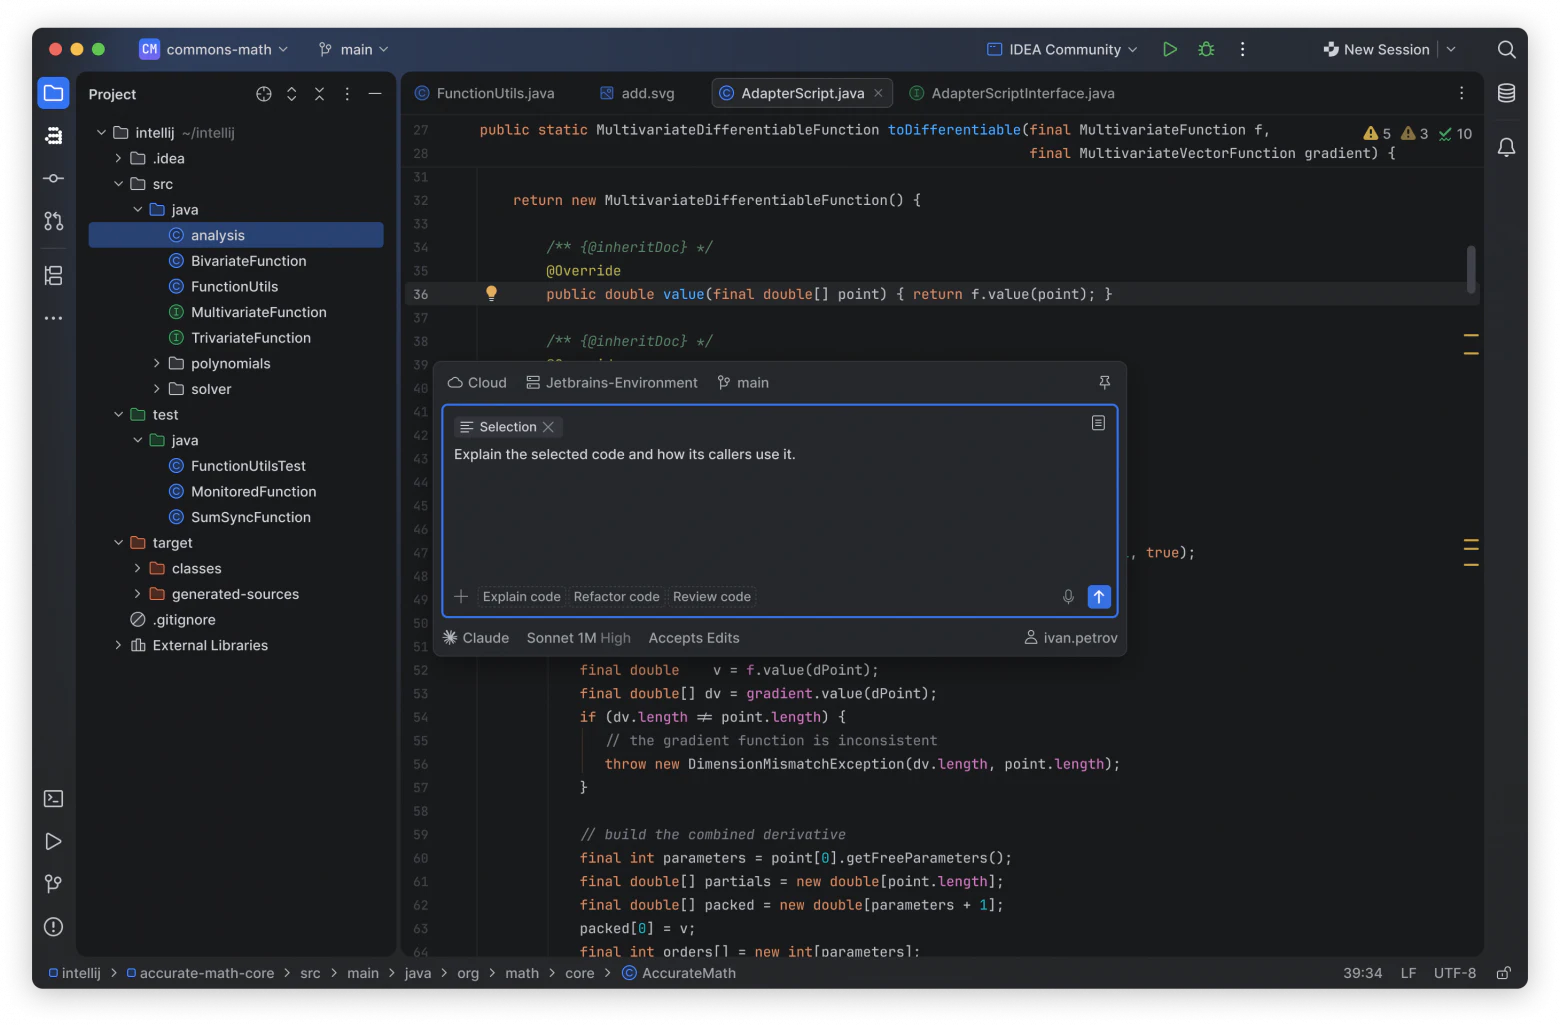Collapse the src folder
Viewport: 1560px width, 1025px height.
pos(119,184)
